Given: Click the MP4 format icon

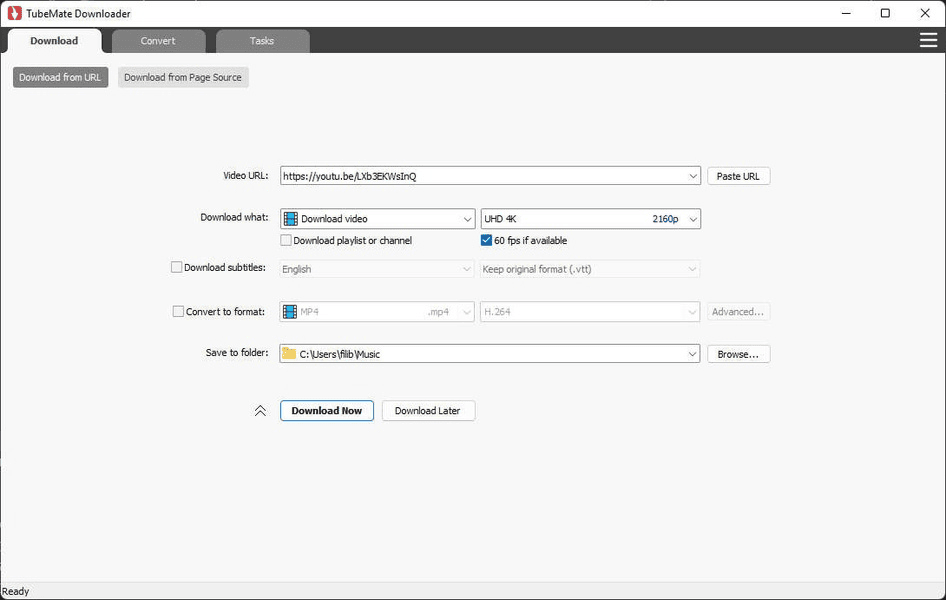Looking at the screenshot, I should click(x=290, y=311).
